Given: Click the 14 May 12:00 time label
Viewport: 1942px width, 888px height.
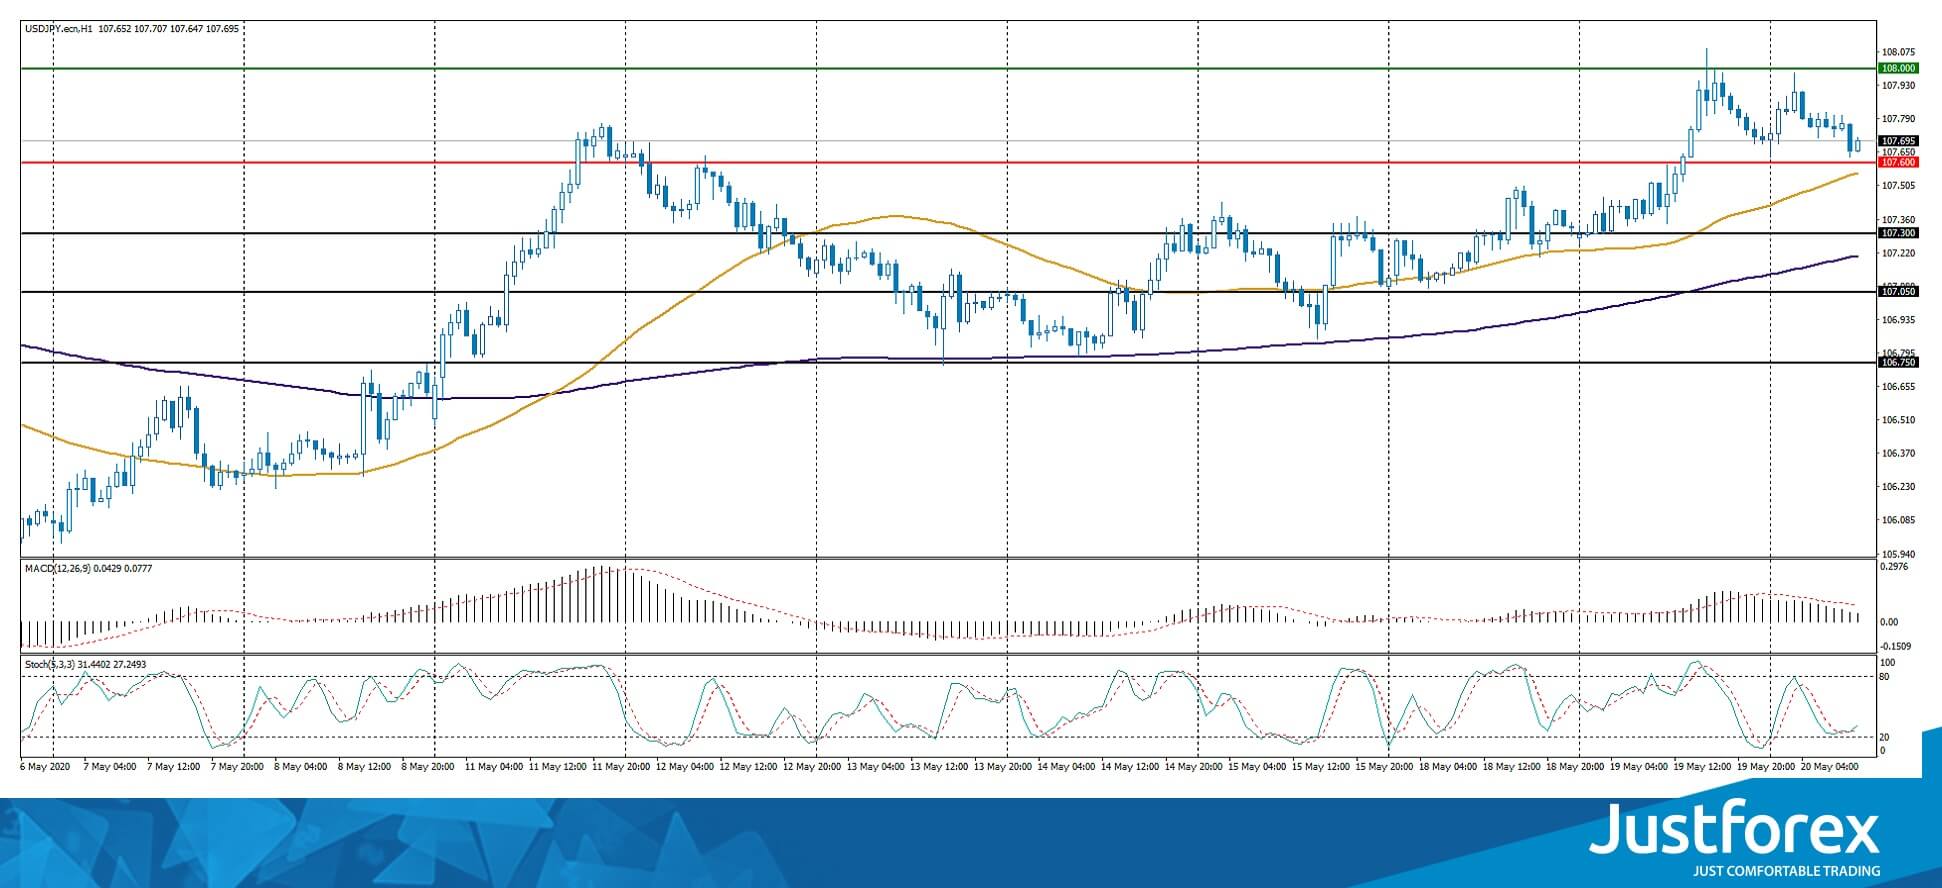Looking at the screenshot, I should (x=1132, y=767).
